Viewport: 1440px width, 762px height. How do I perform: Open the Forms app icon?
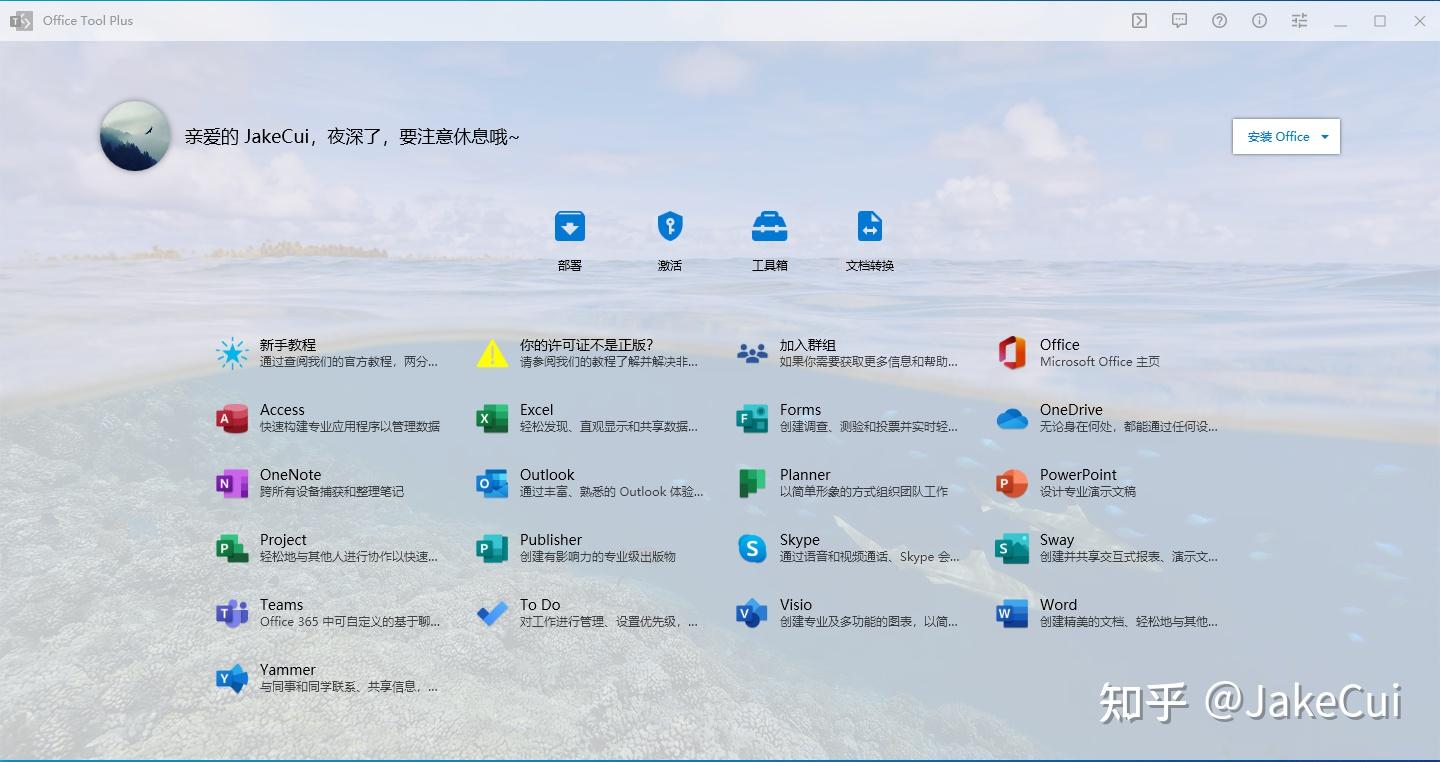point(752,418)
